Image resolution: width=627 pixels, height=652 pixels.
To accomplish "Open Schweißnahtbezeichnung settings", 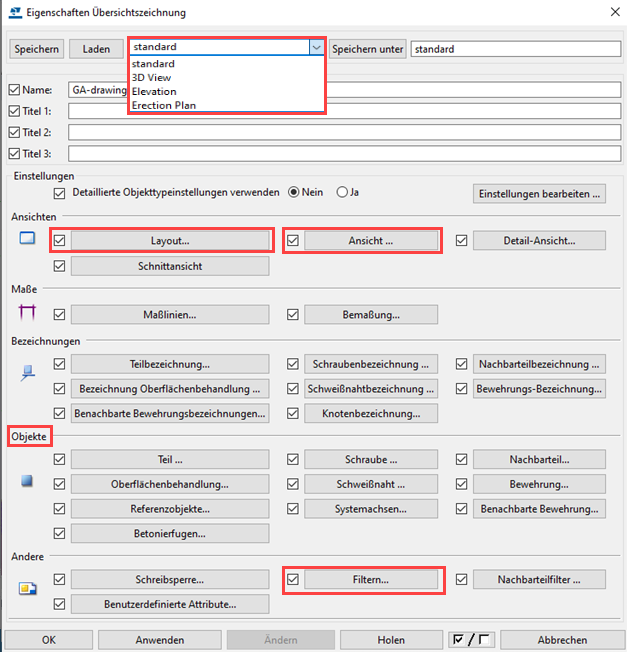I will tap(371, 389).
